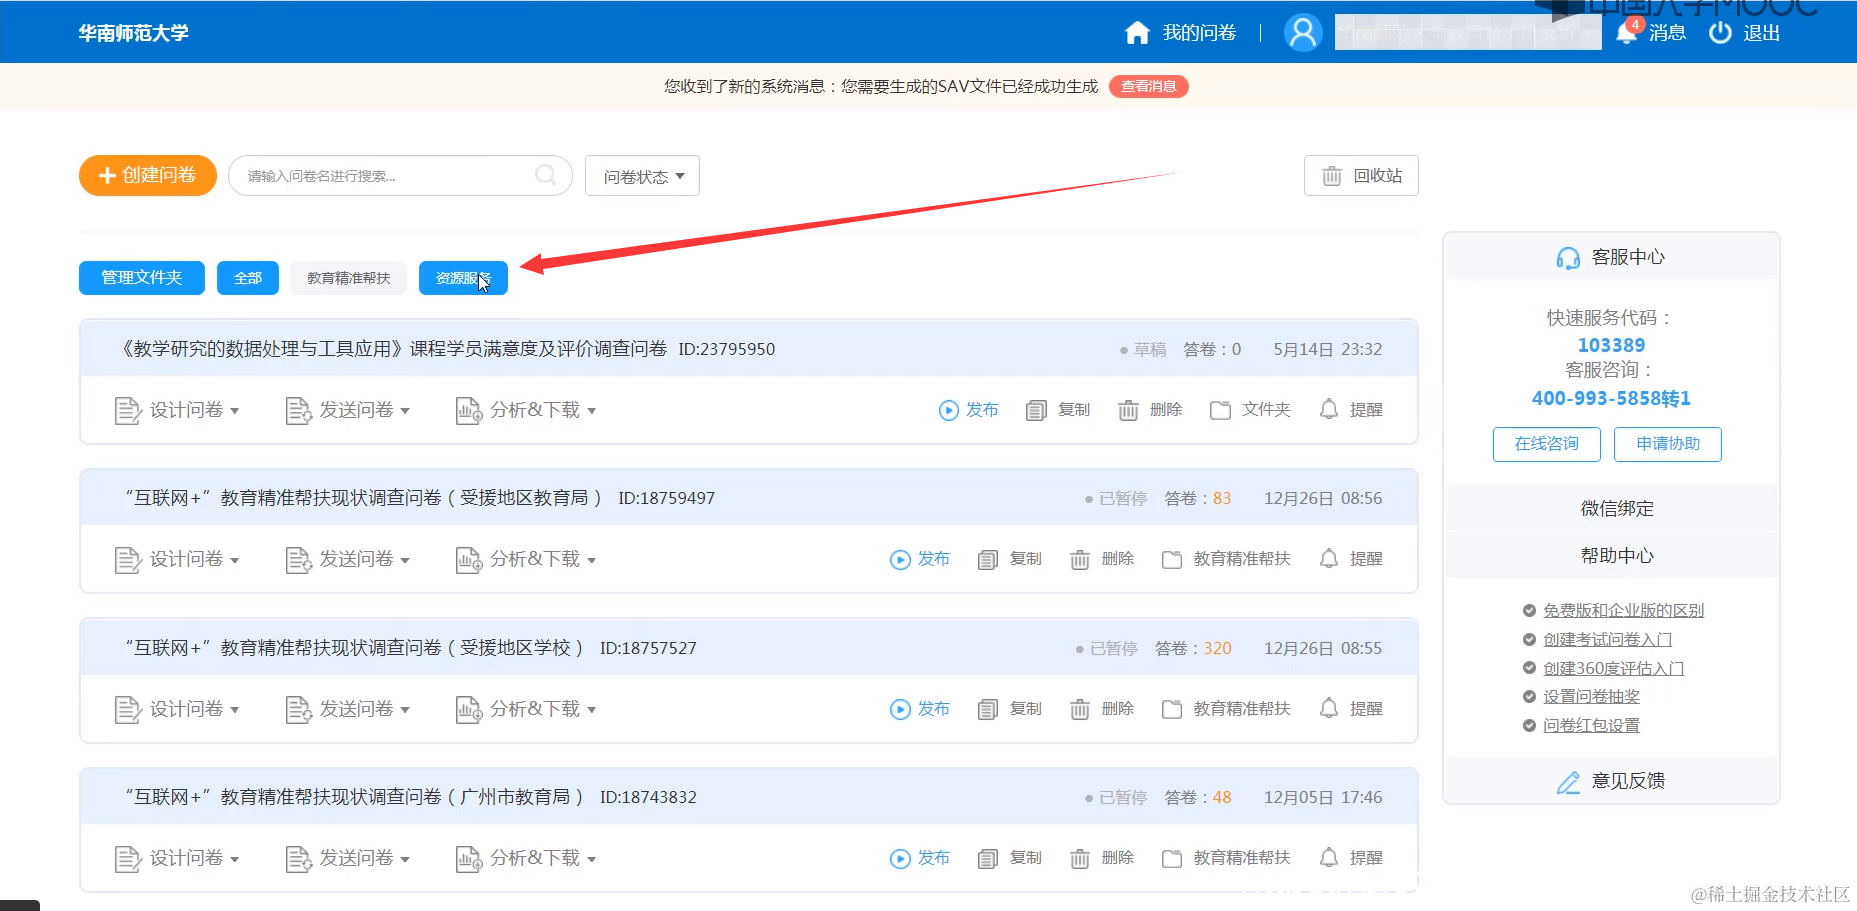Open 在线咨询 online consultation

coord(1546,444)
